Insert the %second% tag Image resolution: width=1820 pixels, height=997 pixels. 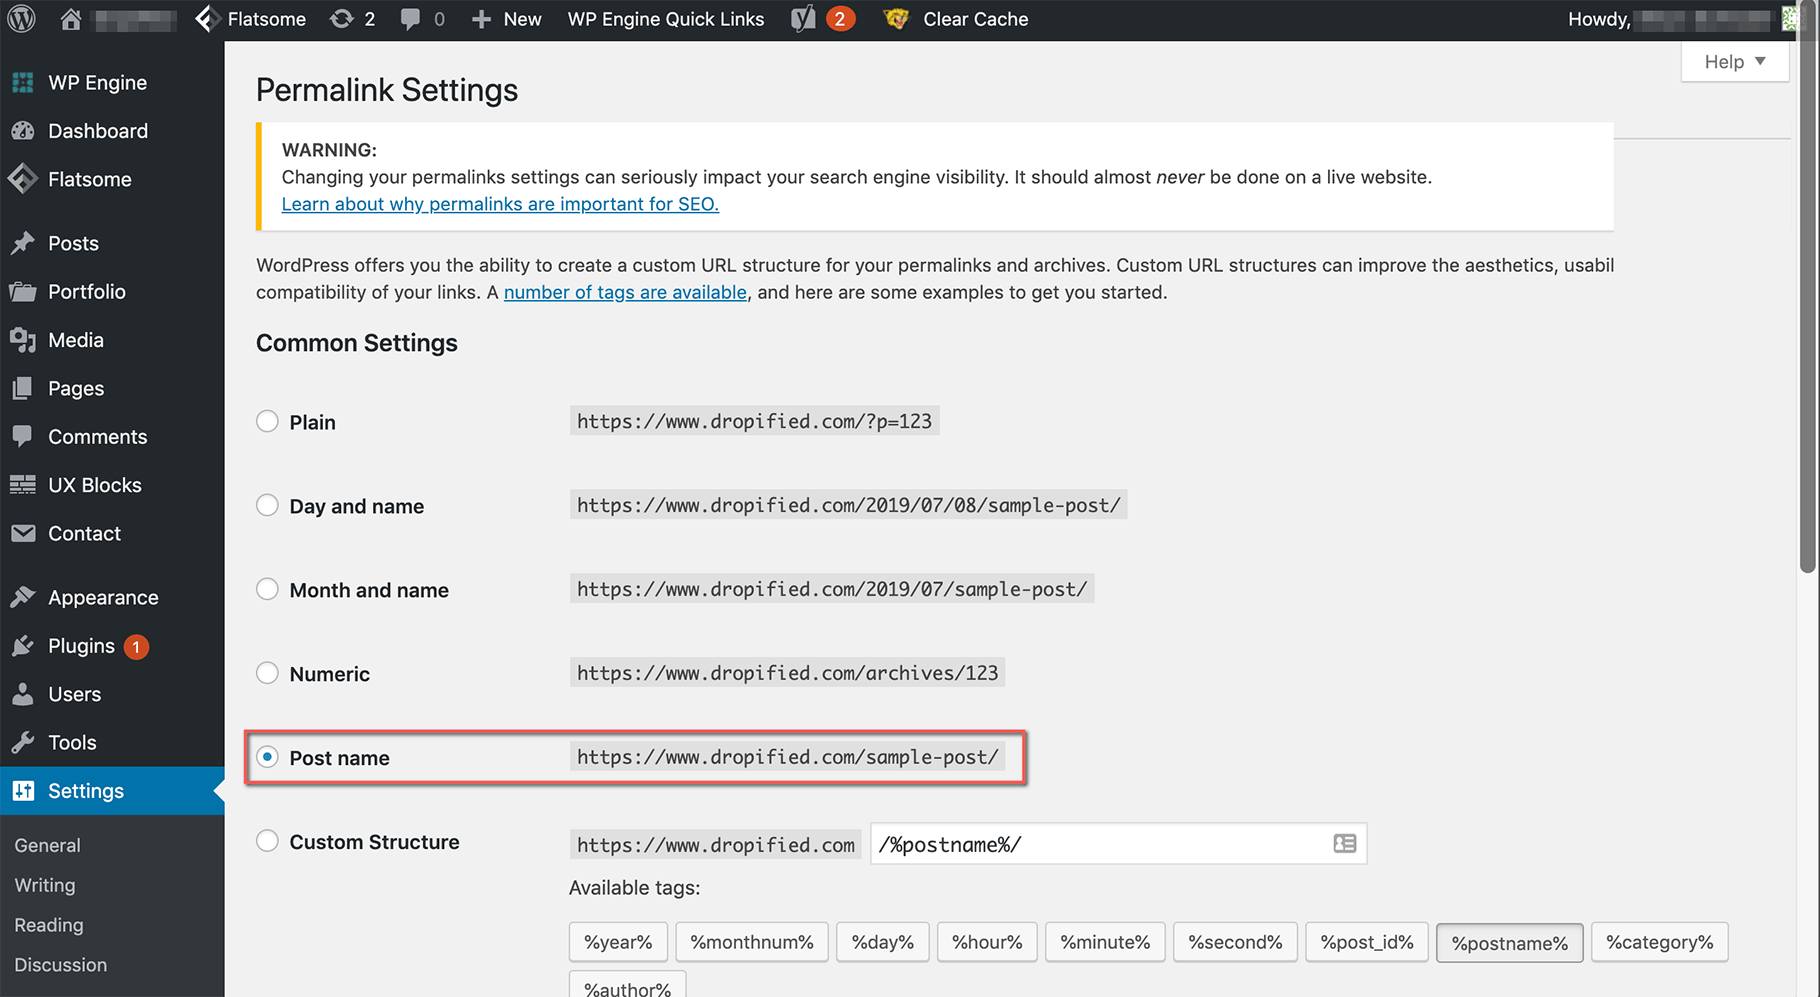coord(1235,942)
